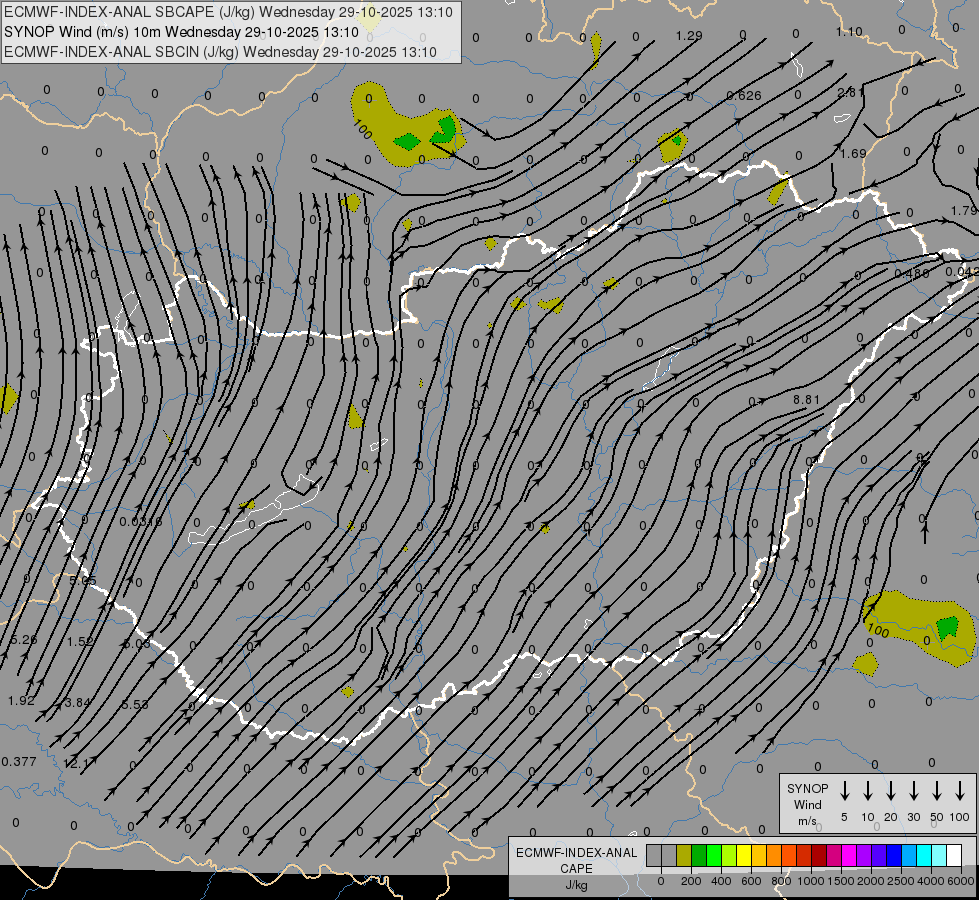Viewport: 979px width, 900px height.
Task: Click the 1.29 value near top edge
Action: pos(689,36)
